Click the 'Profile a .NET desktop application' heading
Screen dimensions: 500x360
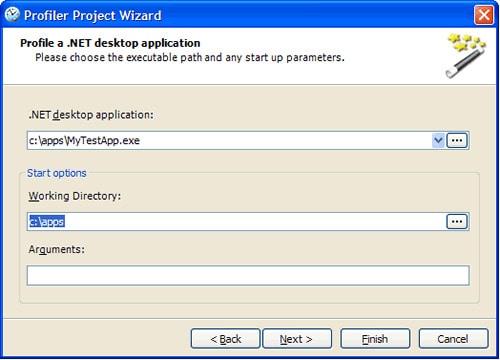pos(110,43)
